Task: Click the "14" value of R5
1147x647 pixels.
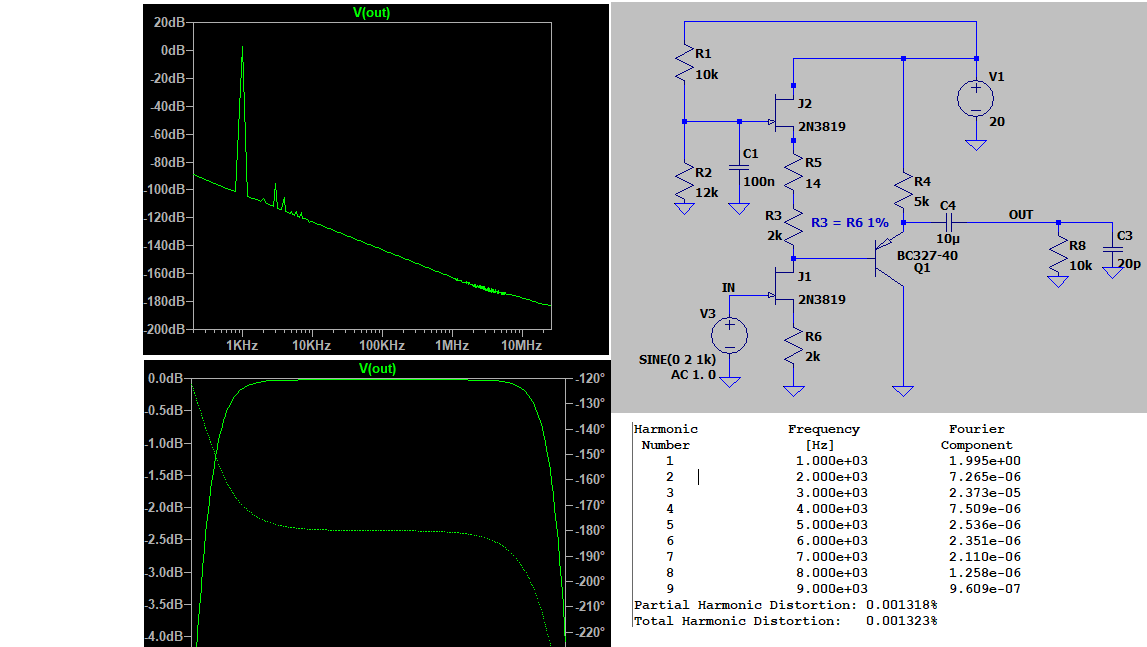Action: coord(813,184)
